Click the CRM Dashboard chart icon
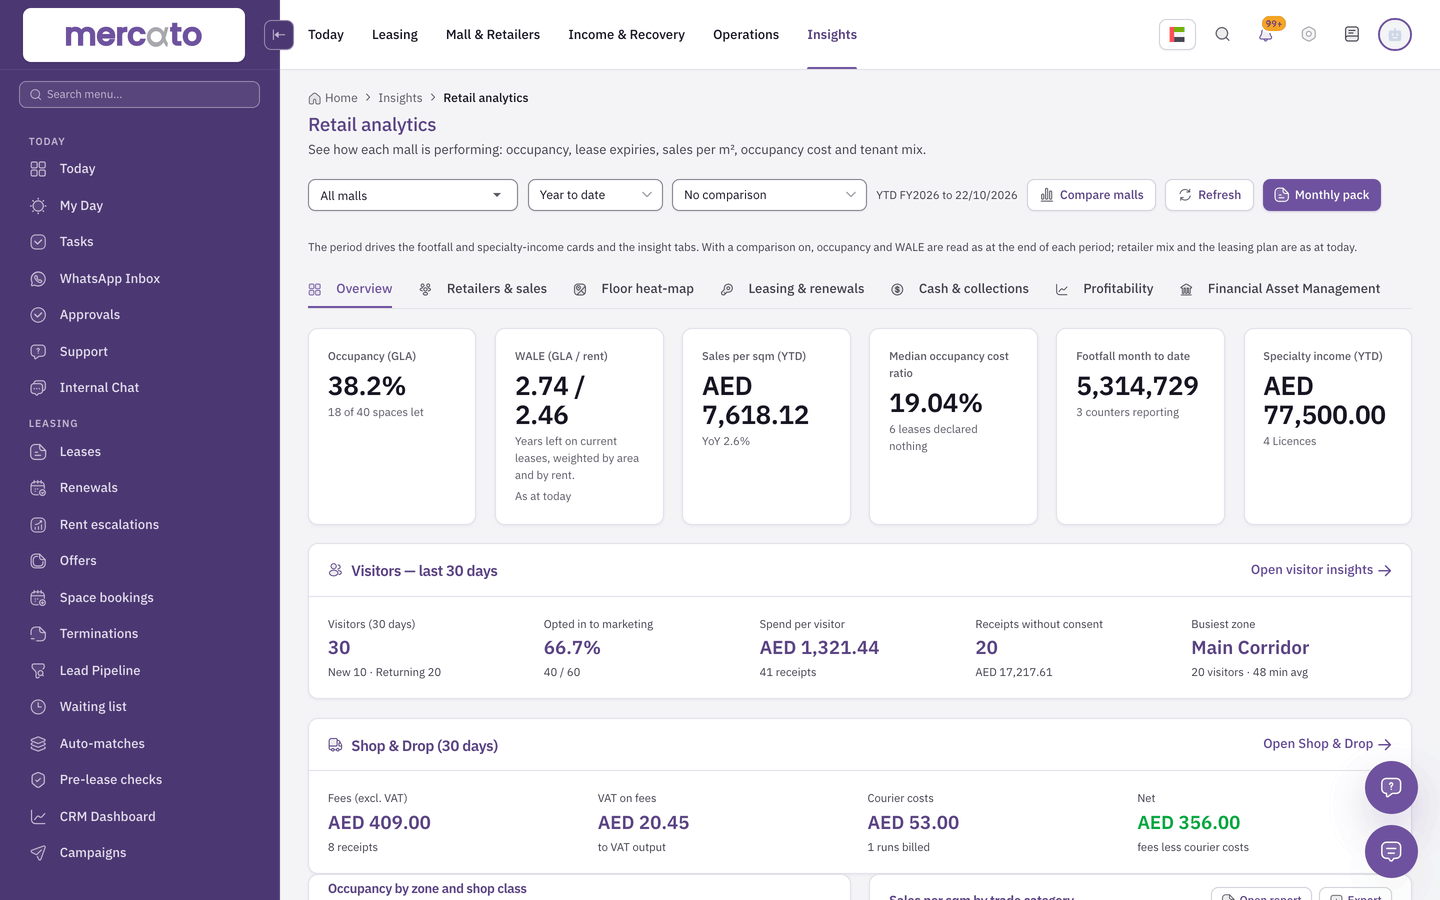Image resolution: width=1440 pixels, height=900 pixels. (38, 817)
